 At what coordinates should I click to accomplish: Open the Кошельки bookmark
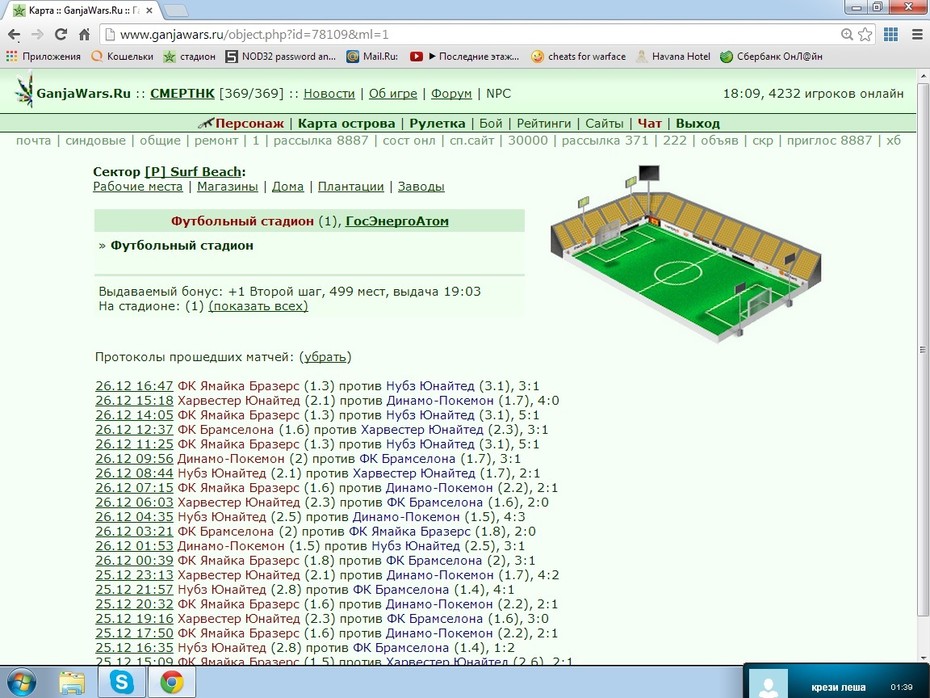tap(123, 56)
